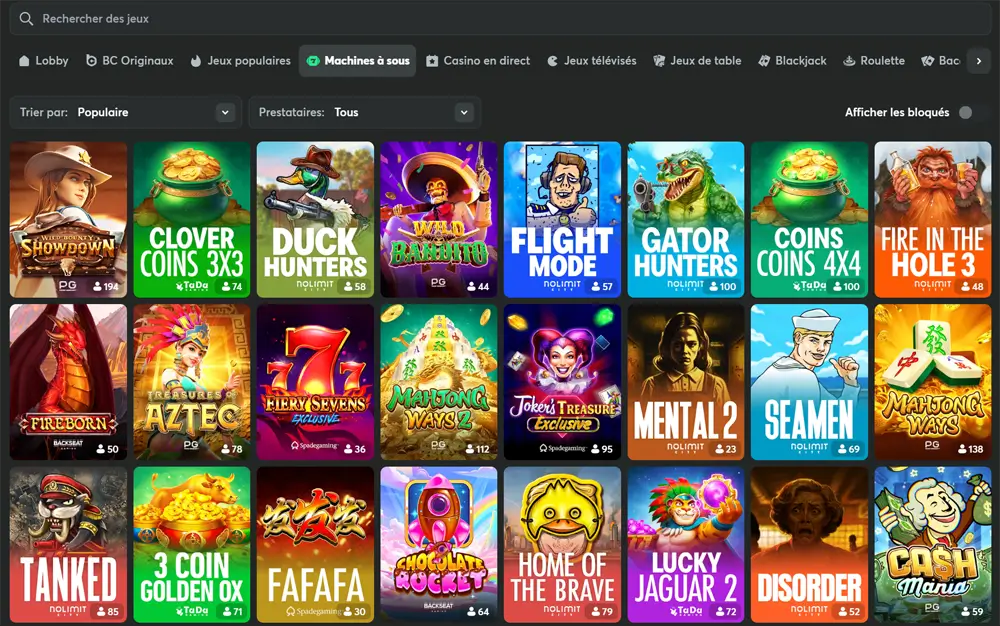Toggle Afficher les bloqués switch
Viewport: 1000px width, 626px height.
[x=966, y=112]
